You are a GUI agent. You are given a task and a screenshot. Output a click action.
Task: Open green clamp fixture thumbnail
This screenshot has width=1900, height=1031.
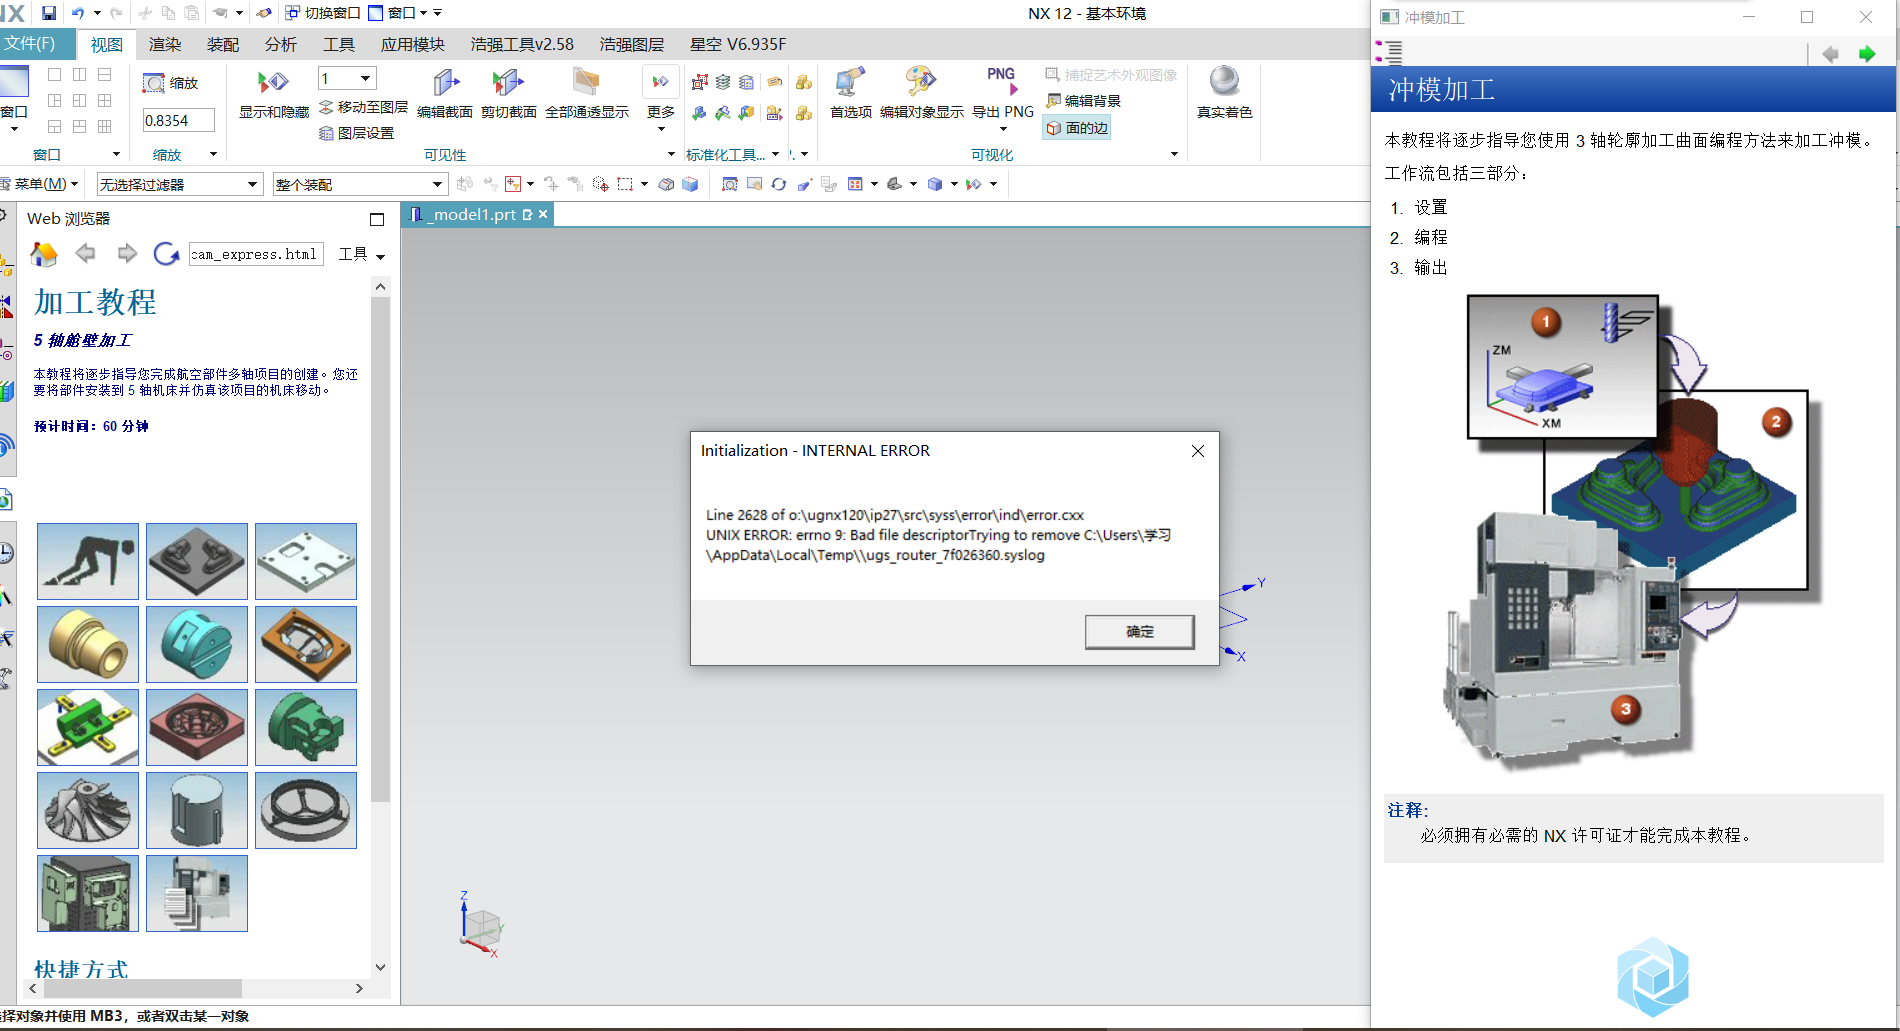point(88,727)
